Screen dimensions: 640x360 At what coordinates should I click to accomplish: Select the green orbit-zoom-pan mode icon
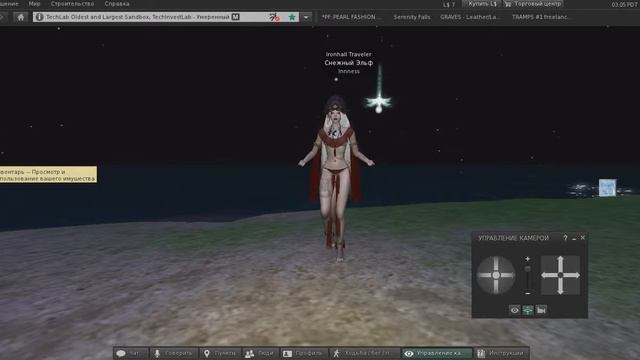528,310
